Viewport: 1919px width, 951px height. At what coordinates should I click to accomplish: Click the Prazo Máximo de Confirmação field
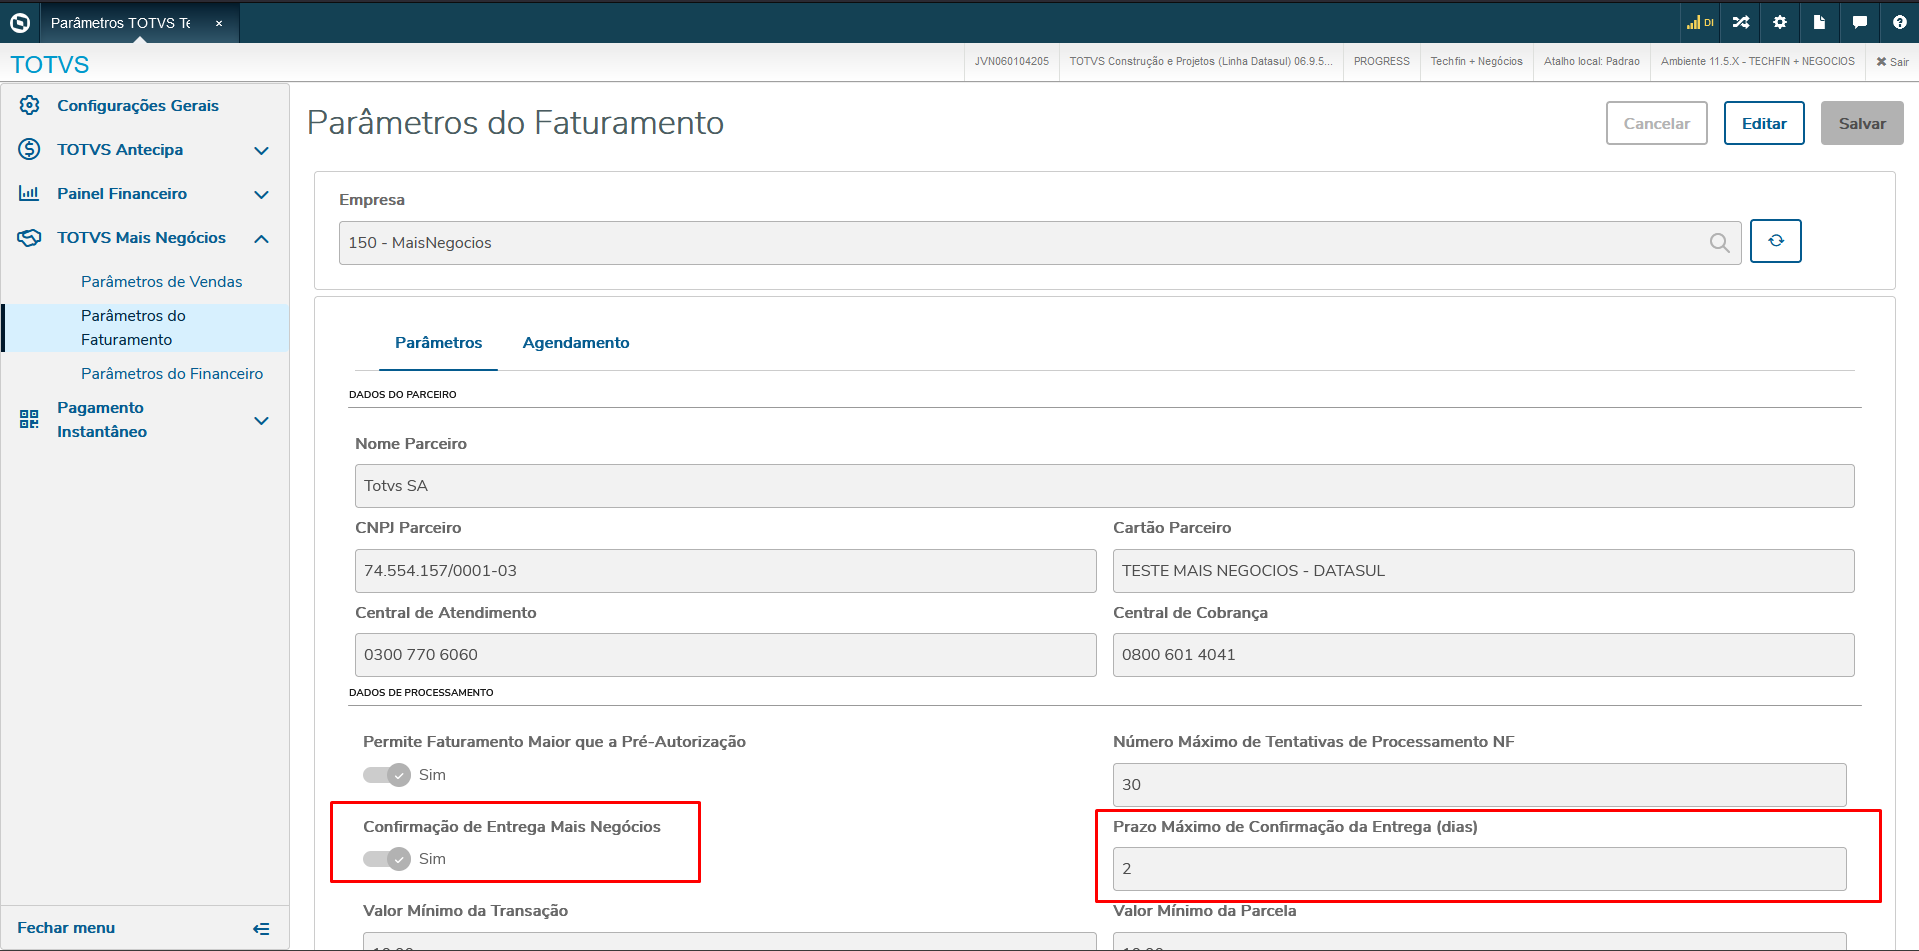[1479, 869]
